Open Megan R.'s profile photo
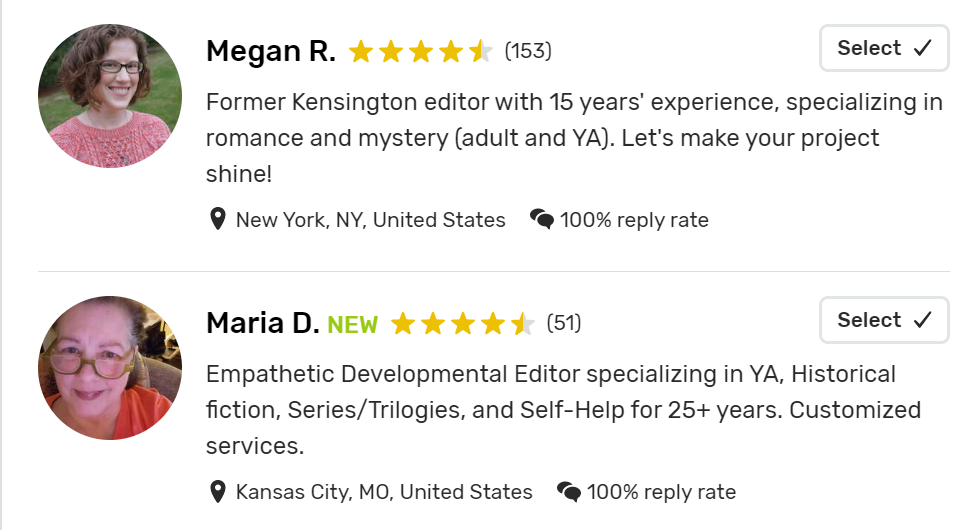This screenshot has width=964, height=530. pos(110,96)
